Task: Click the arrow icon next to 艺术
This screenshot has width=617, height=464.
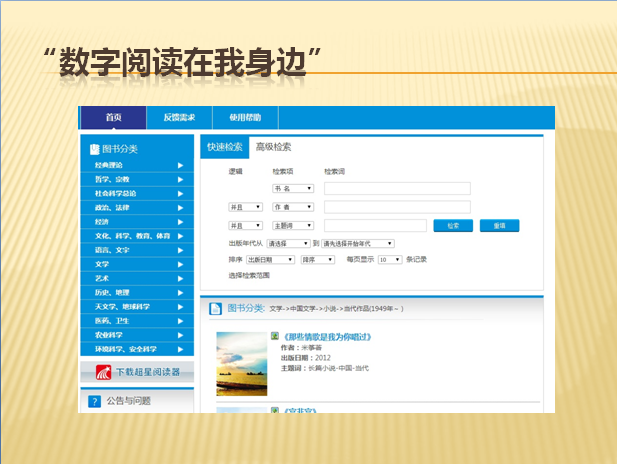Action: pos(181,278)
